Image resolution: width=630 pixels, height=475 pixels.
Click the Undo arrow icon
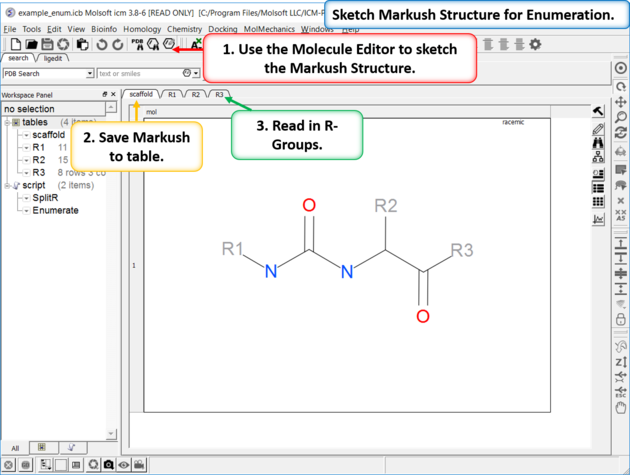coord(101,45)
